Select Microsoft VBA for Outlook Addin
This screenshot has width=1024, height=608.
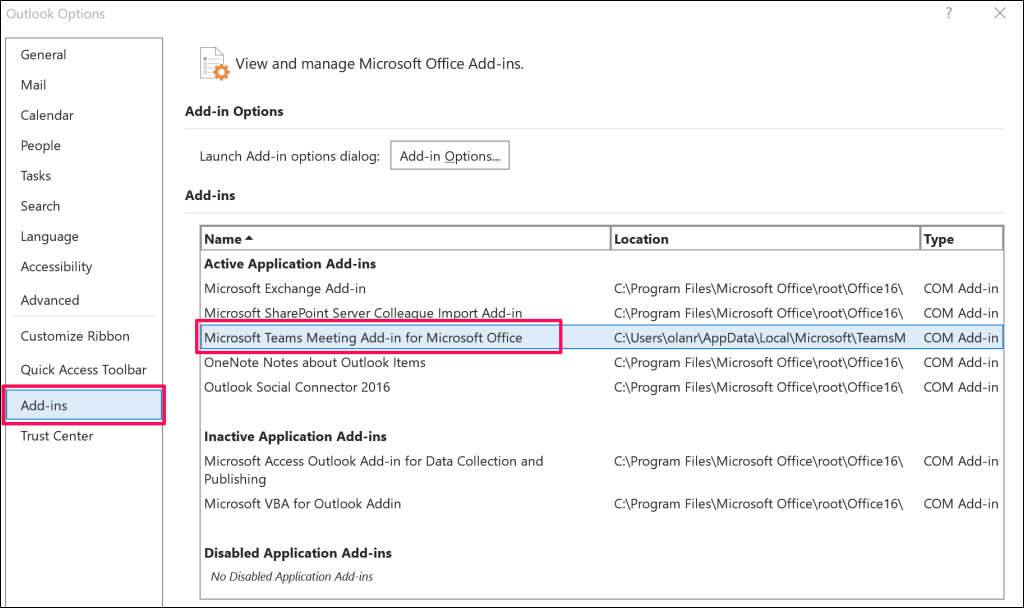click(601, 504)
